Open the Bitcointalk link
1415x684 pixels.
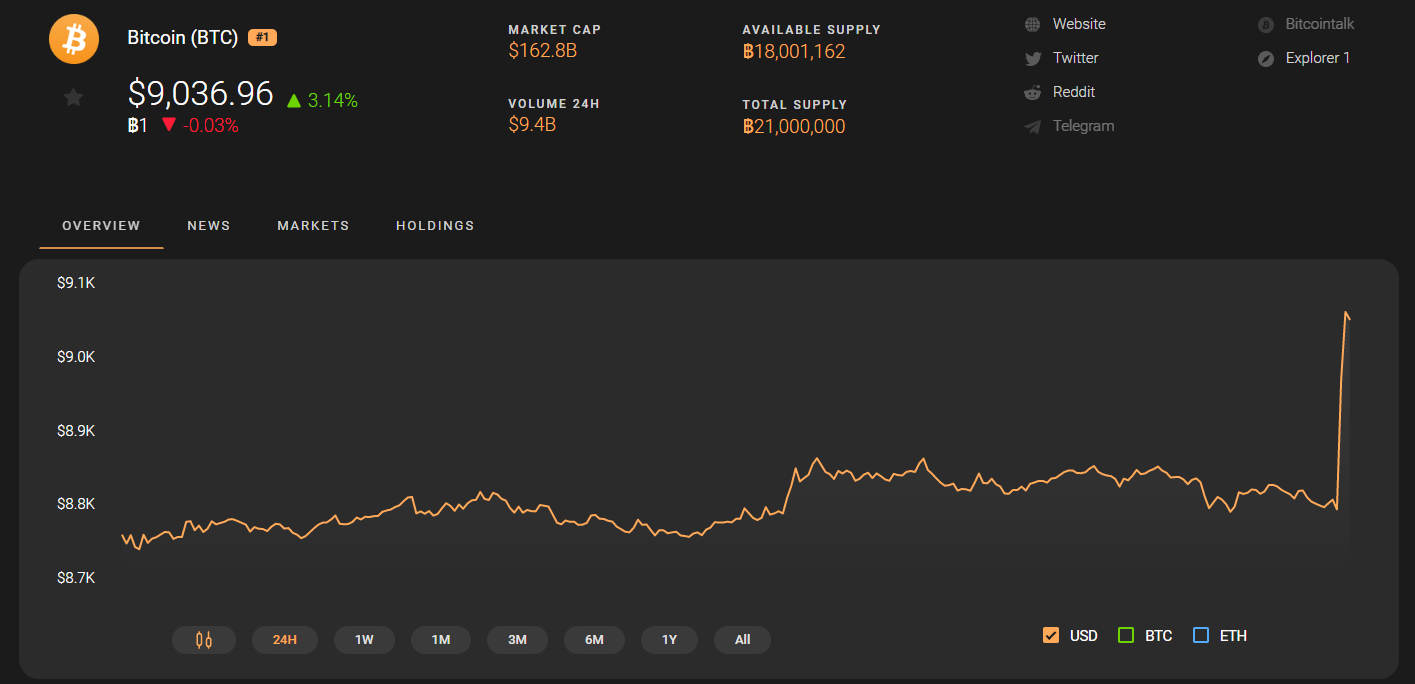click(x=1320, y=24)
